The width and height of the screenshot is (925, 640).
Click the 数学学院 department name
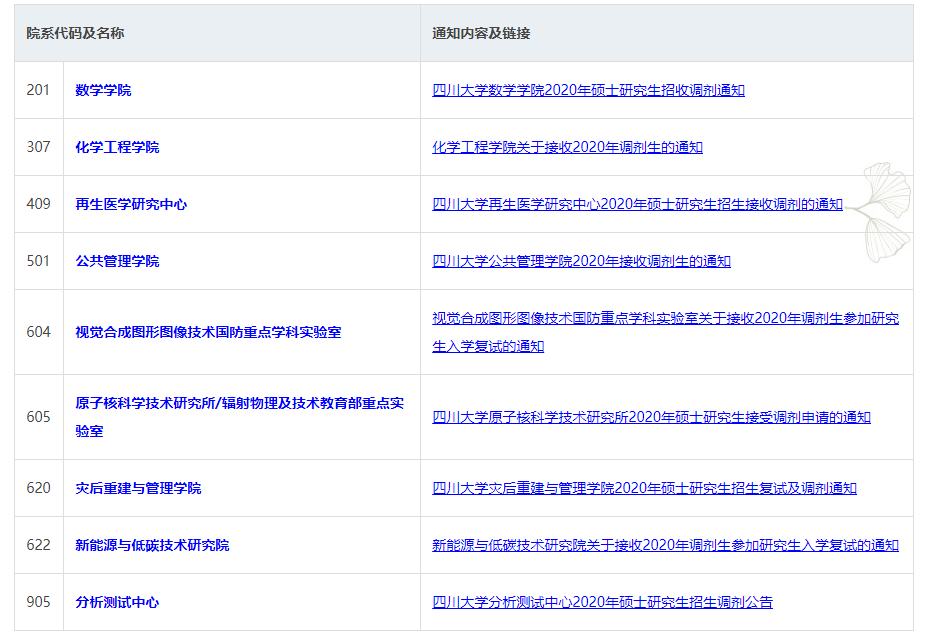(x=103, y=90)
